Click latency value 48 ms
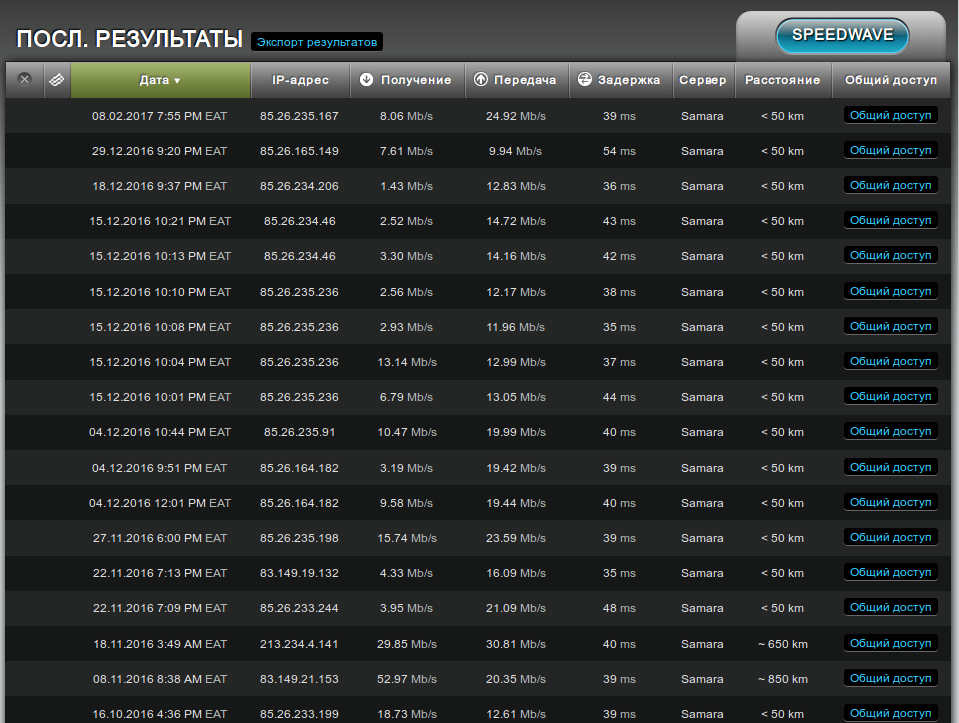The image size is (959, 723). tap(619, 608)
